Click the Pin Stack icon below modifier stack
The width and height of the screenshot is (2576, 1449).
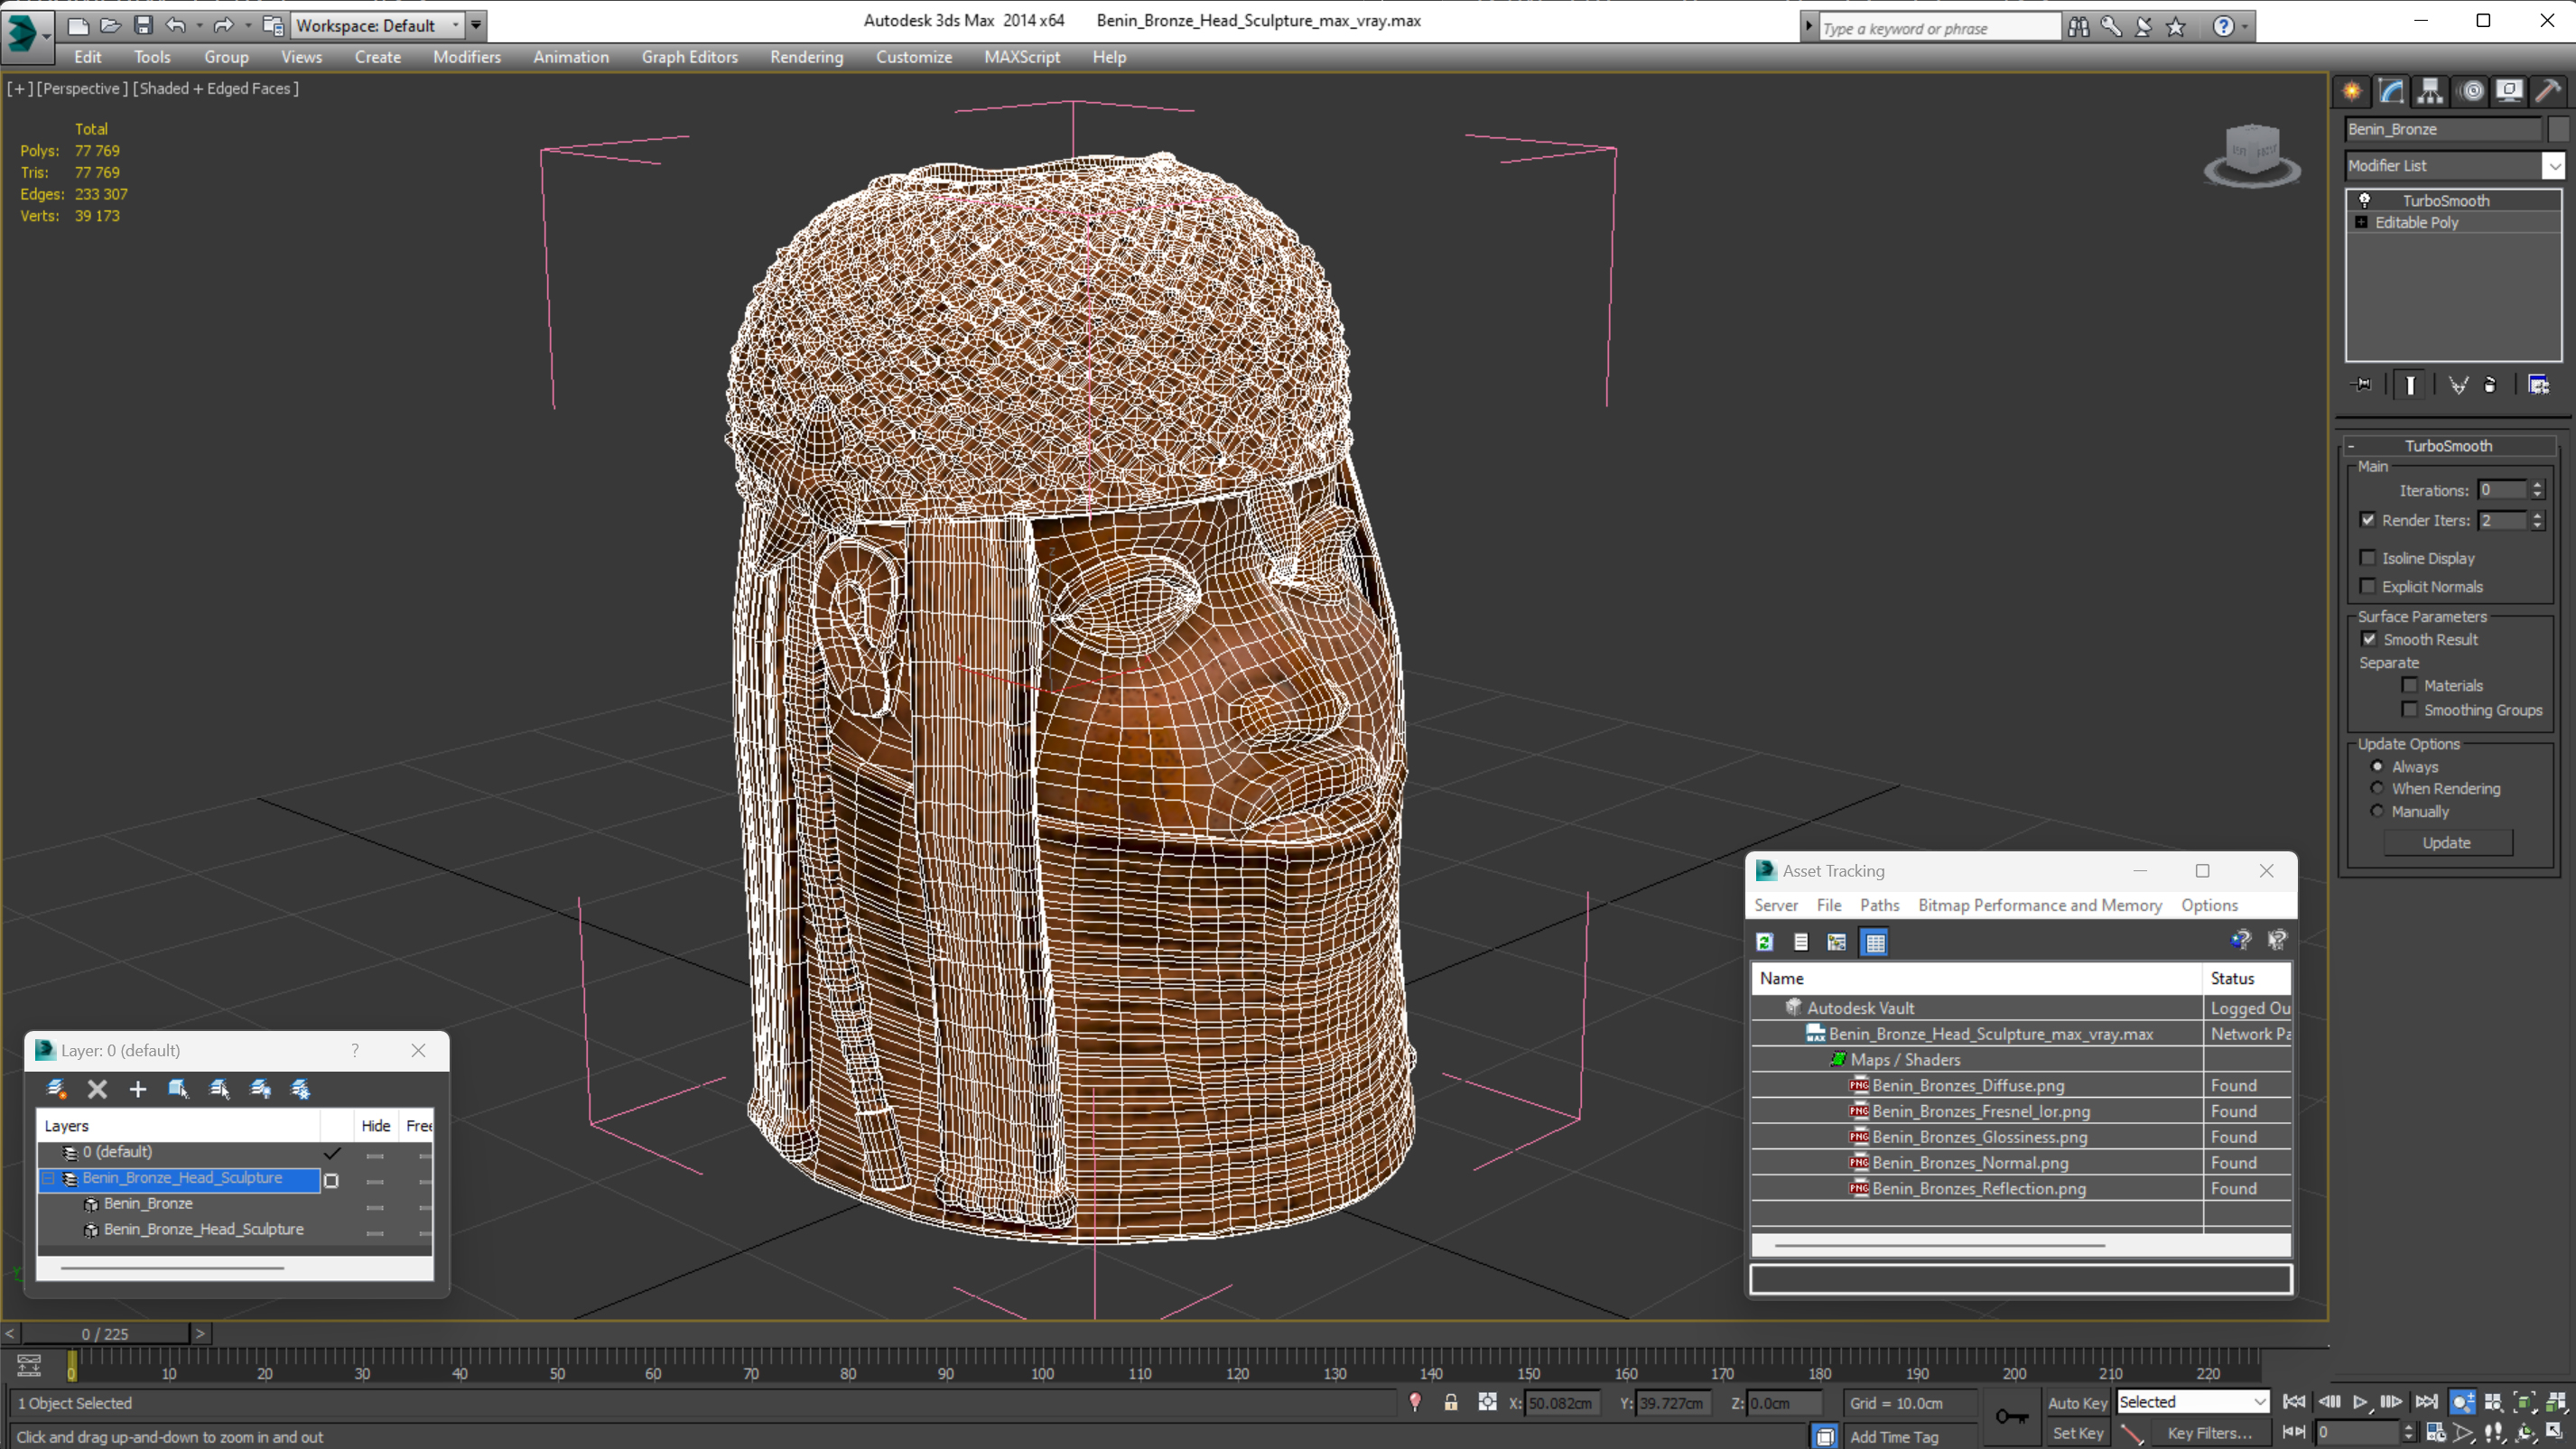coord(2362,385)
